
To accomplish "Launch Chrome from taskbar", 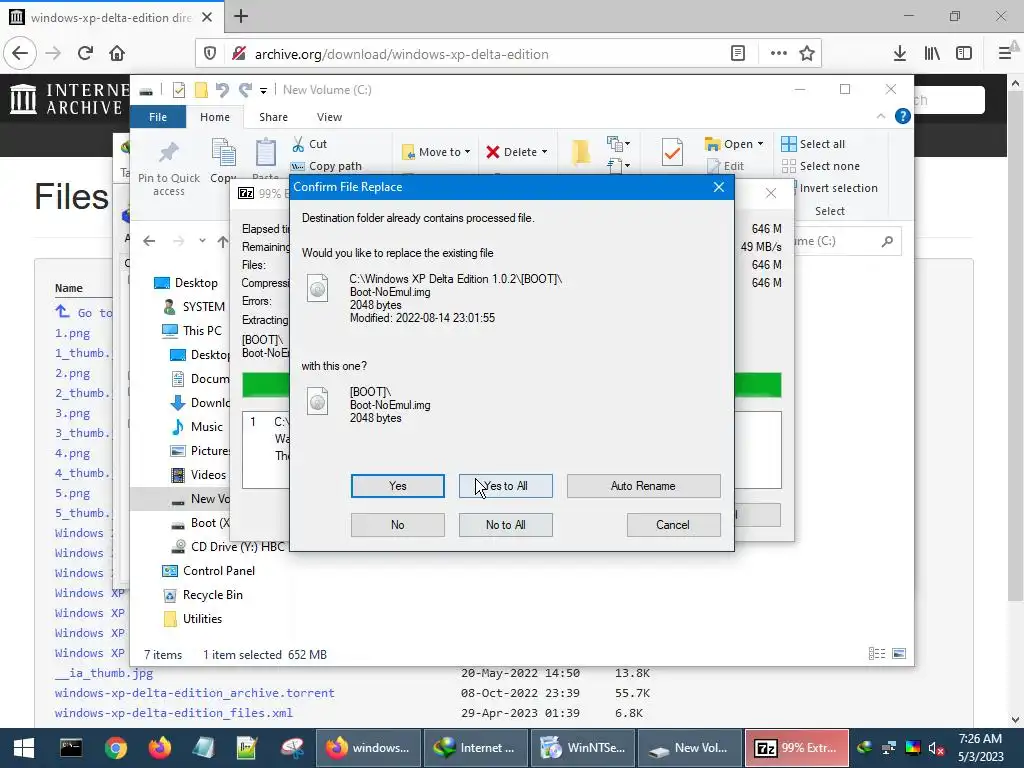I will coord(116,748).
